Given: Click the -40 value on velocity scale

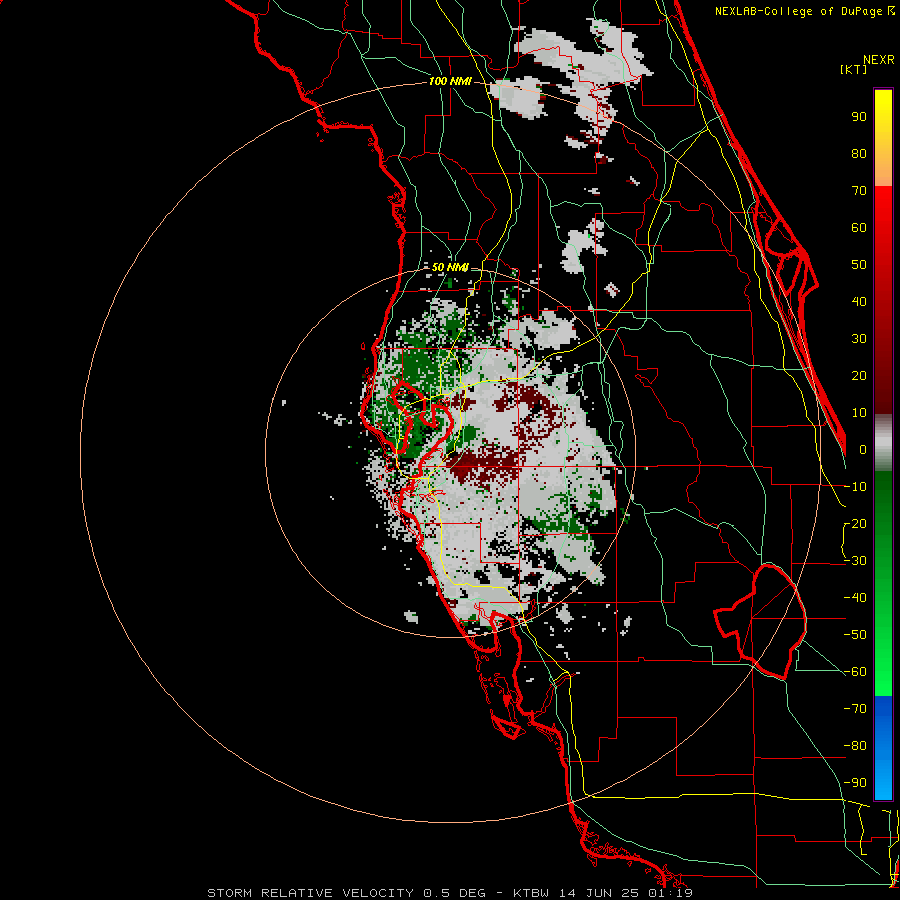Looking at the screenshot, I should click(x=855, y=598).
